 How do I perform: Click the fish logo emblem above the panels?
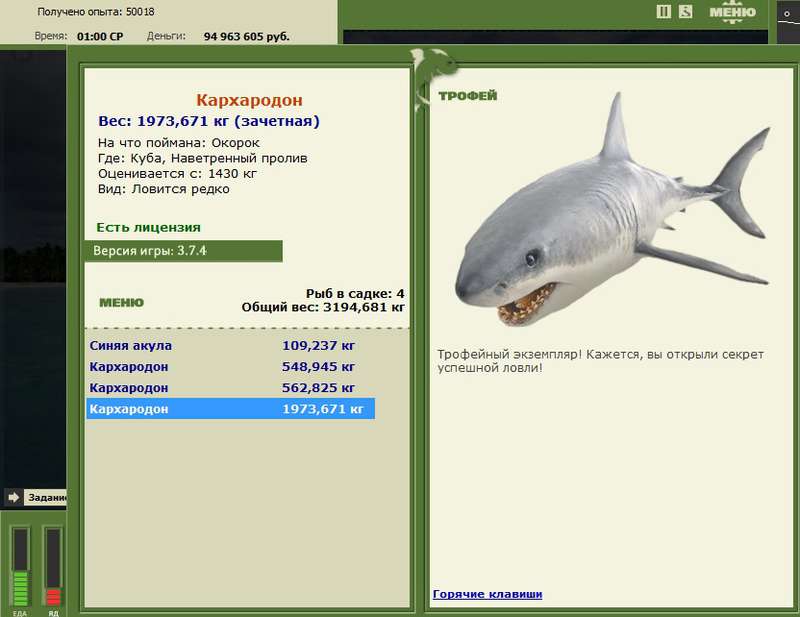pyautogui.click(x=433, y=77)
